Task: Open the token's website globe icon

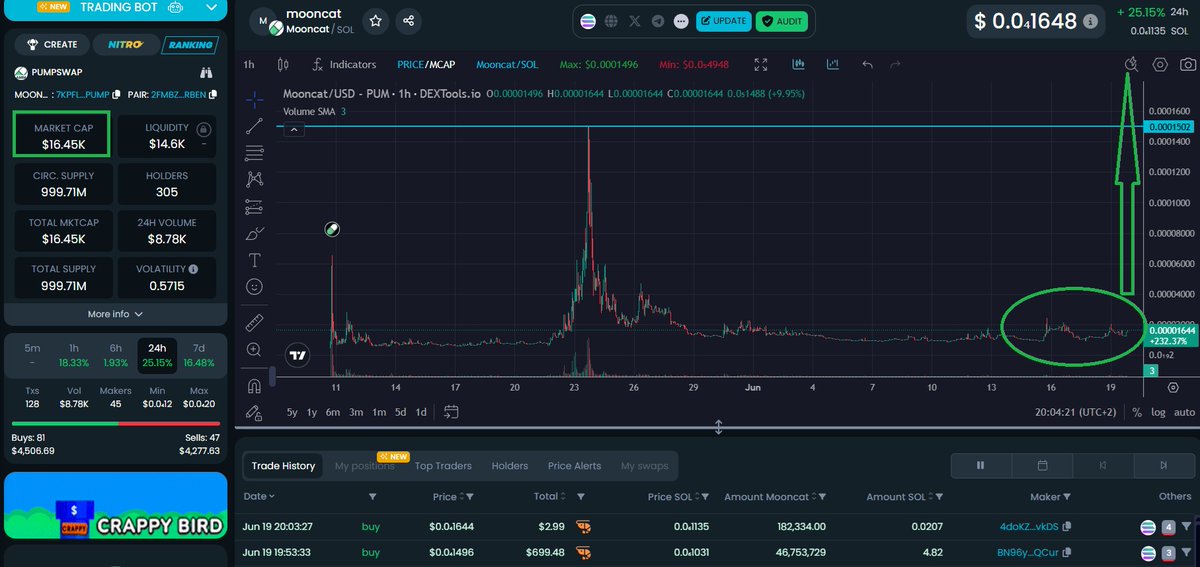Action: (x=611, y=20)
